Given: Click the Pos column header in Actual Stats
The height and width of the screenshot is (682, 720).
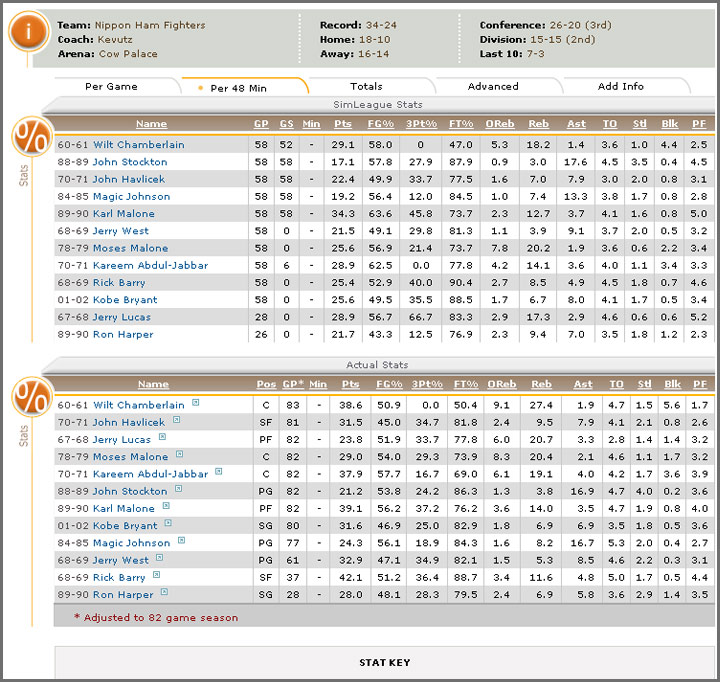Looking at the screenshot, I should coord(266,384).
